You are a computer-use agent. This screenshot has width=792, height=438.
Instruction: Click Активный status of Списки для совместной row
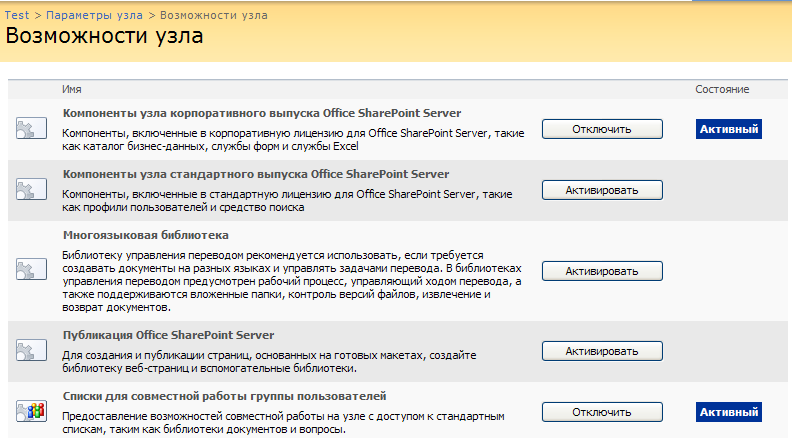pyautogui.click(x=728, y=412)
